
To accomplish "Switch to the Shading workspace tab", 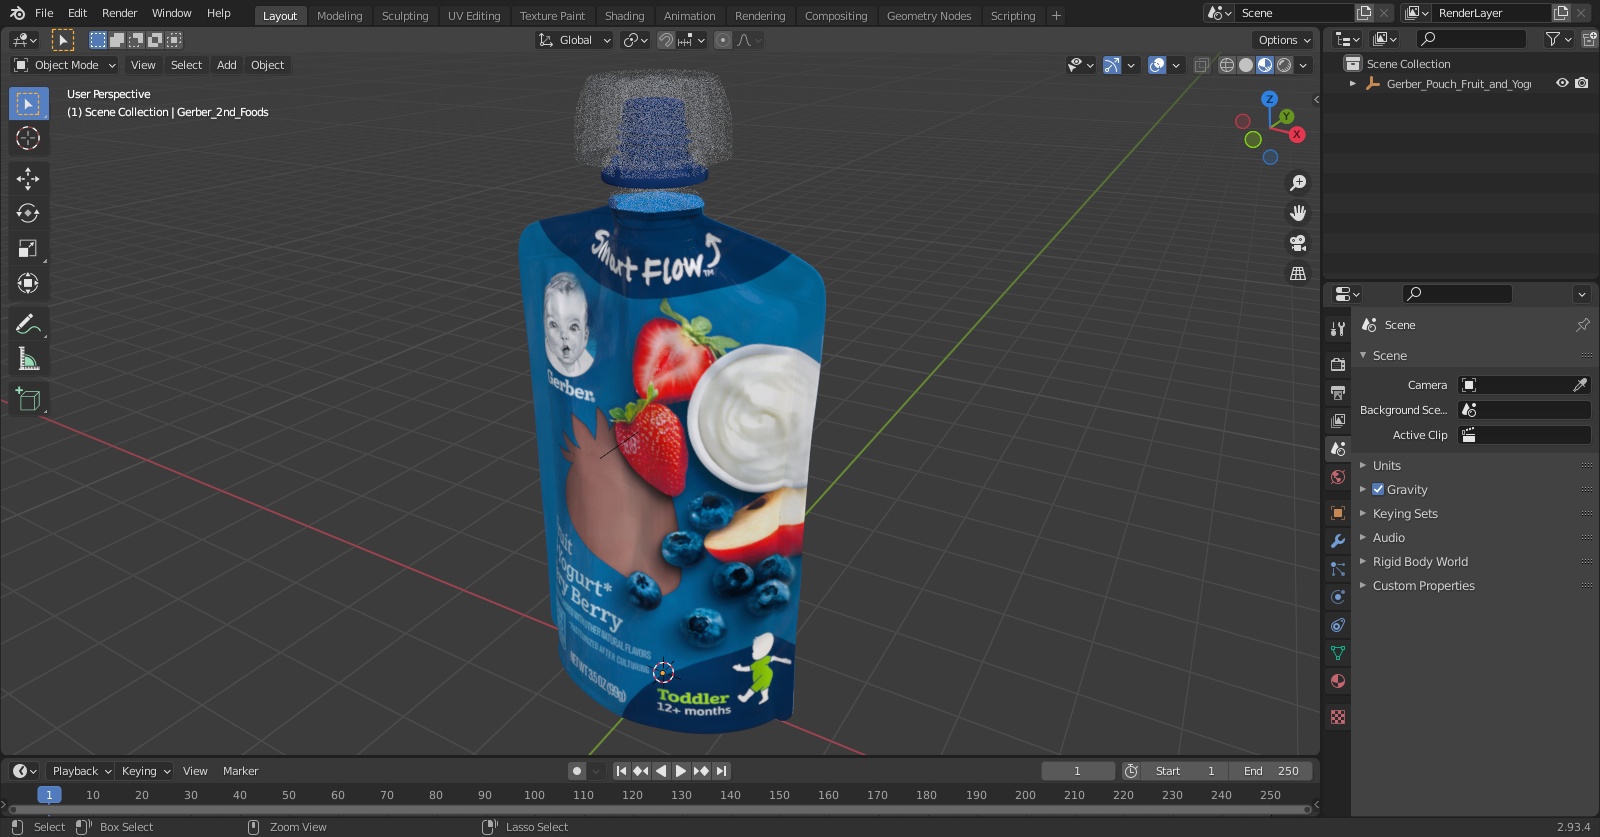I will 625,16.
